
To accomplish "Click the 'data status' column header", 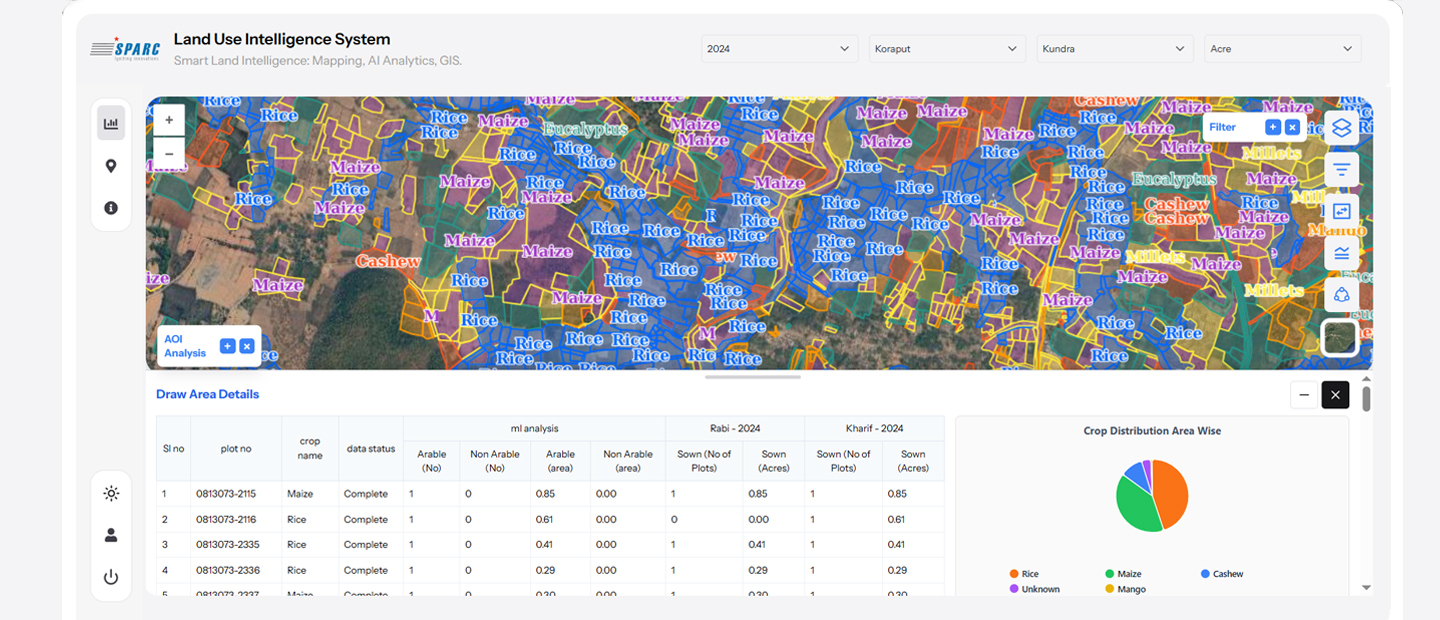I will (371, 449).
